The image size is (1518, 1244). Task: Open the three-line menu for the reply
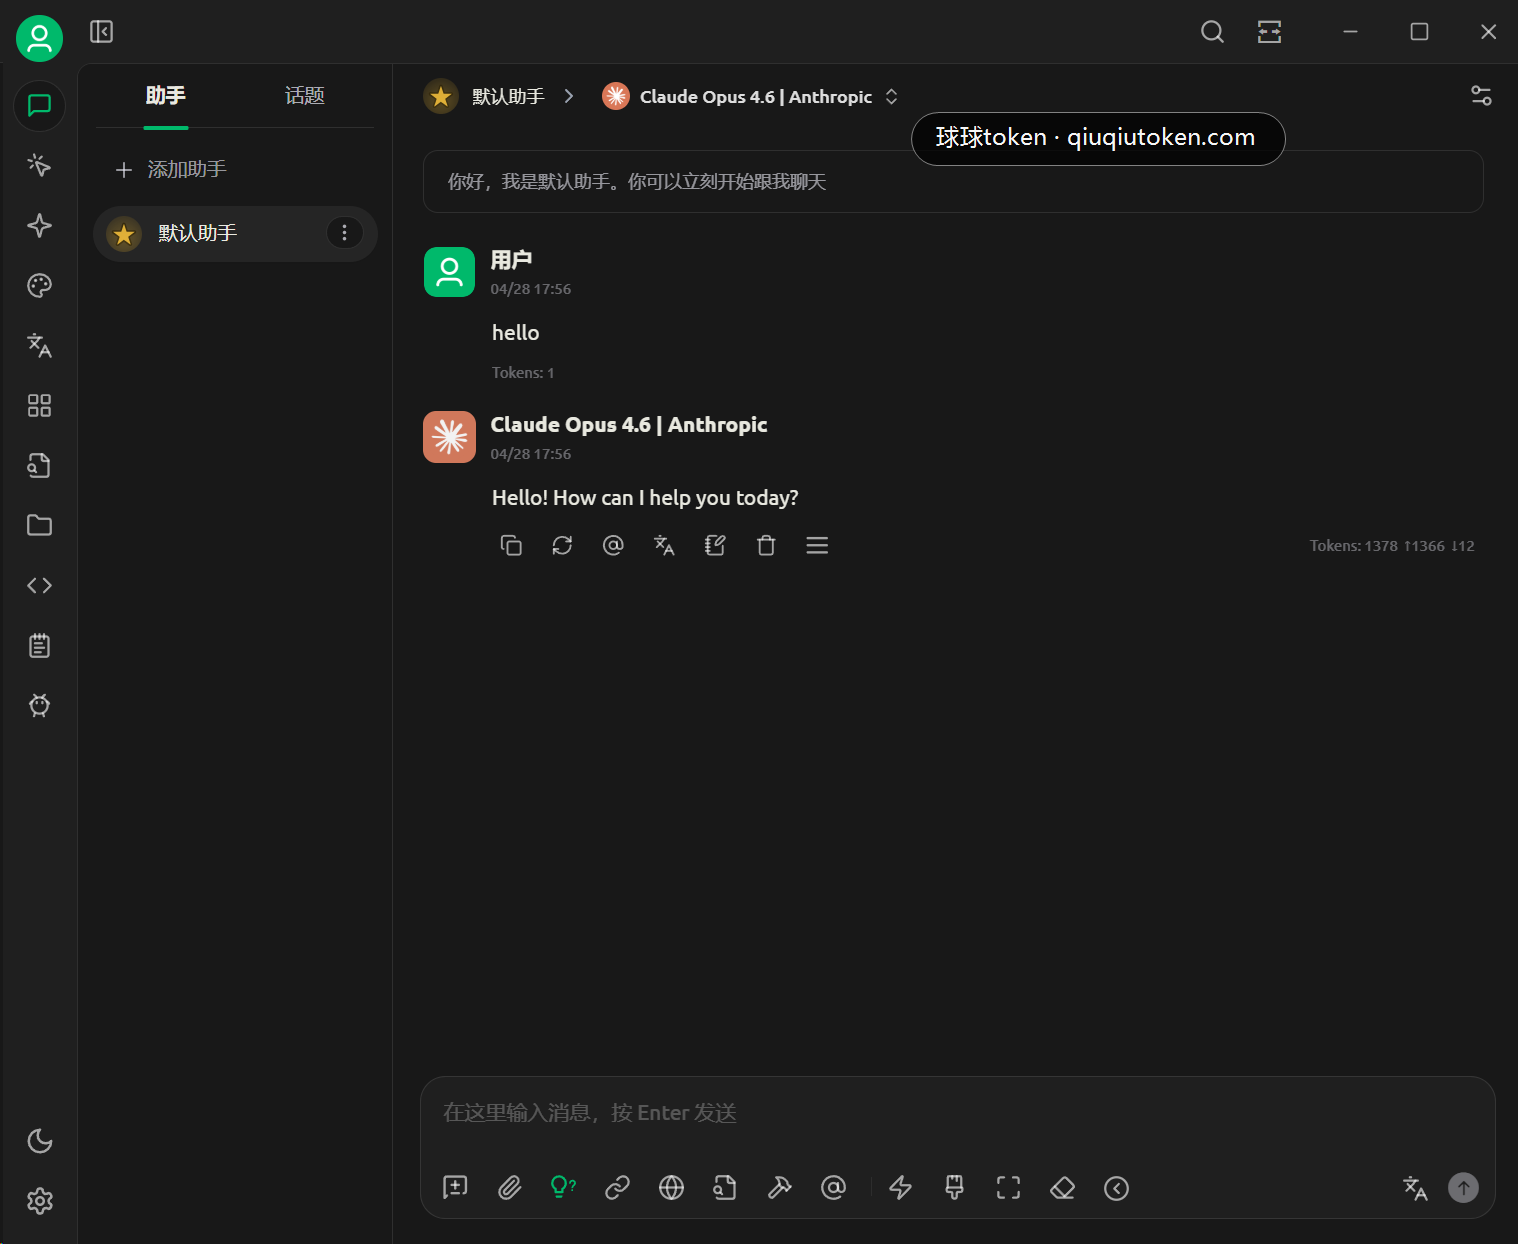tap(817, 545)
